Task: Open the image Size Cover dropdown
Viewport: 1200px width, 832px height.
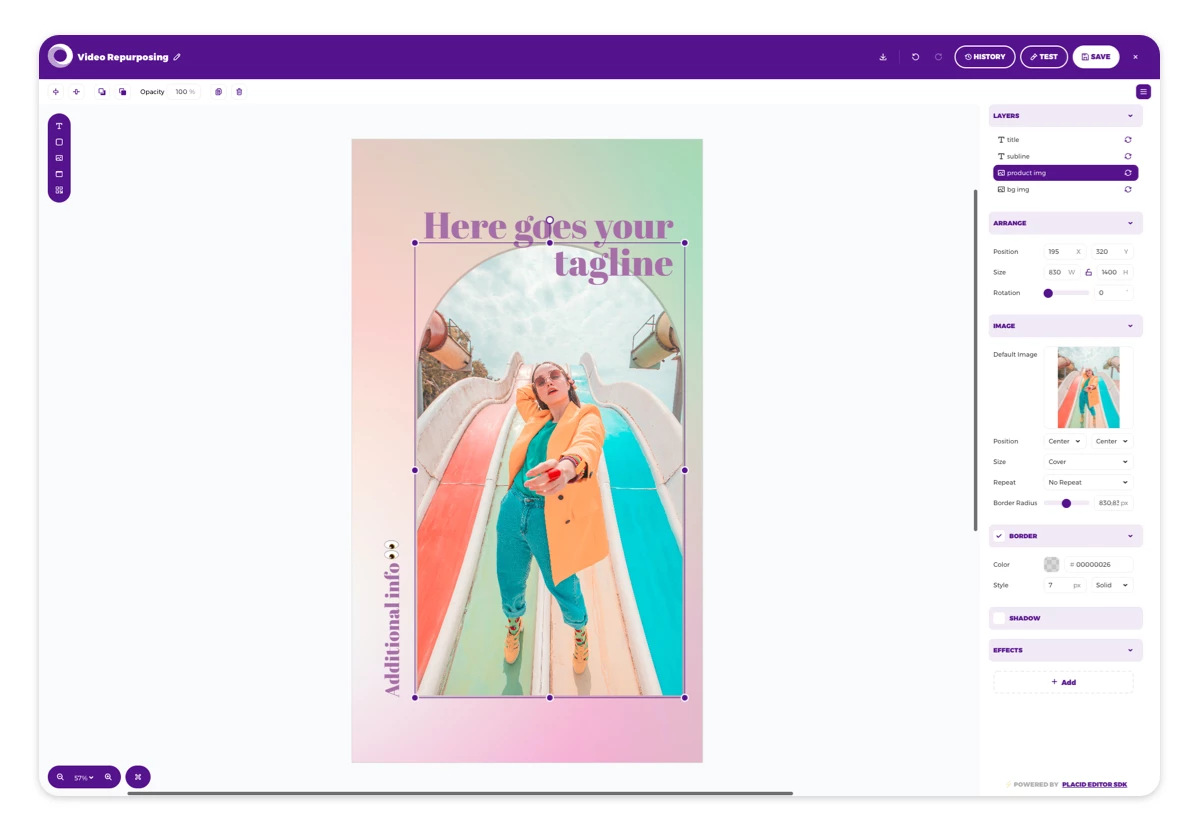Action: point(1088,462)
